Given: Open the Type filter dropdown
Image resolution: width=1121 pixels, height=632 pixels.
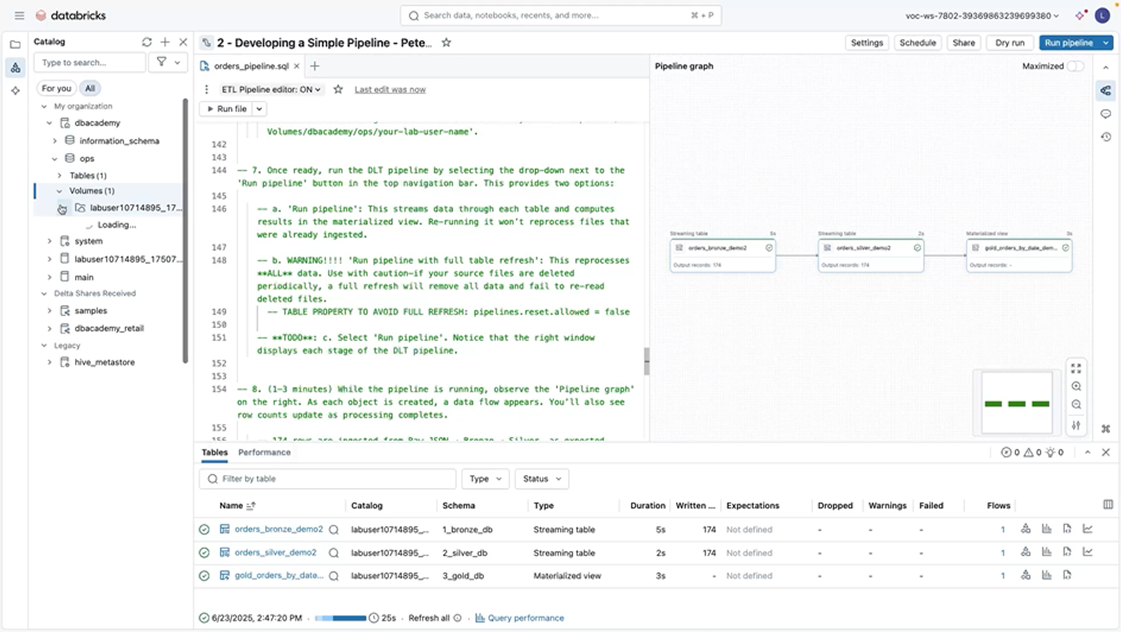Looking at the screenshot, I should point(485,479).
